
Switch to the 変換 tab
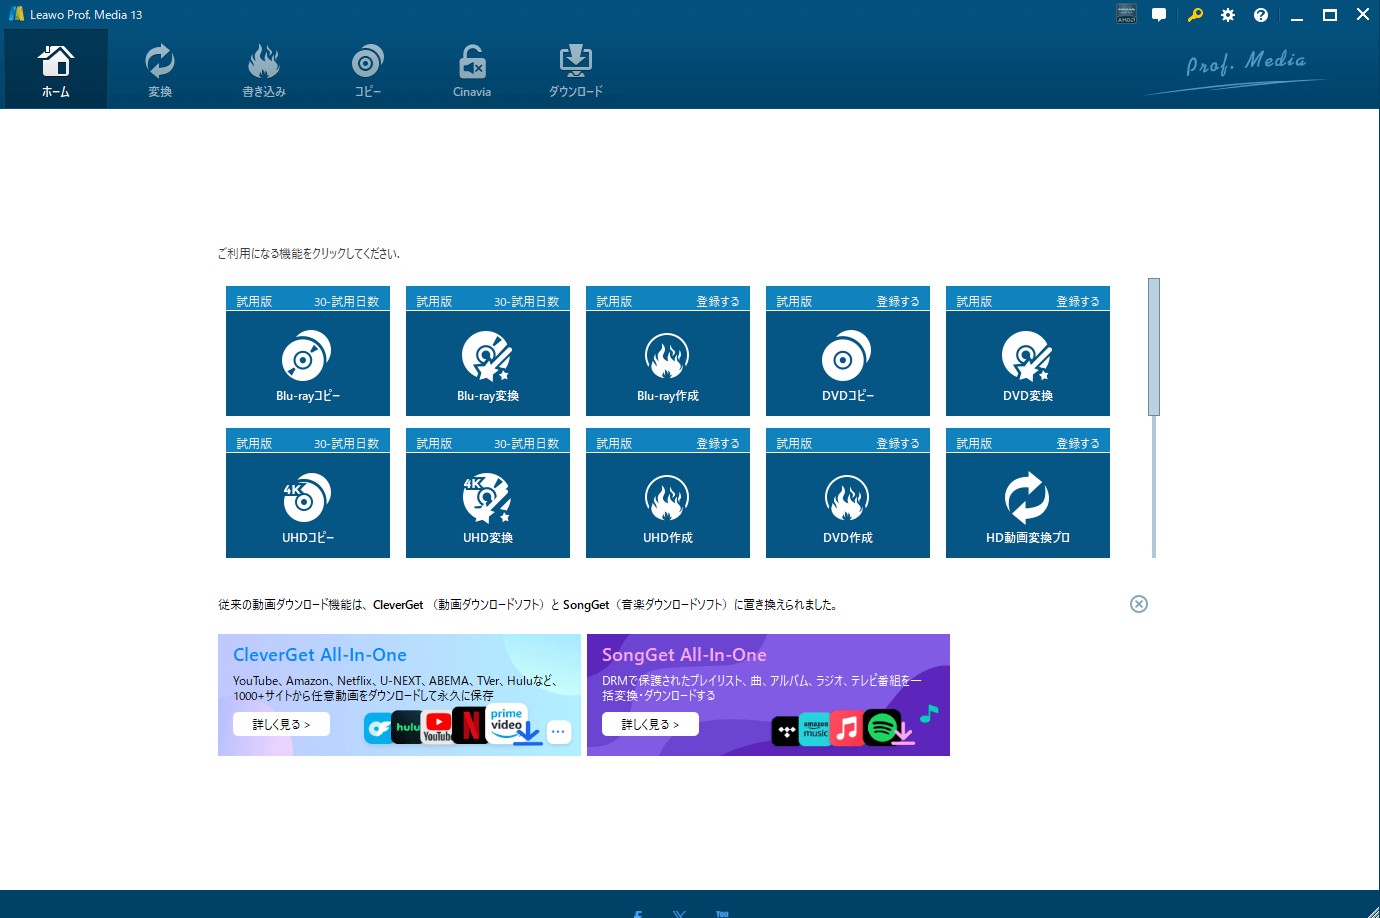click(160, 69)
